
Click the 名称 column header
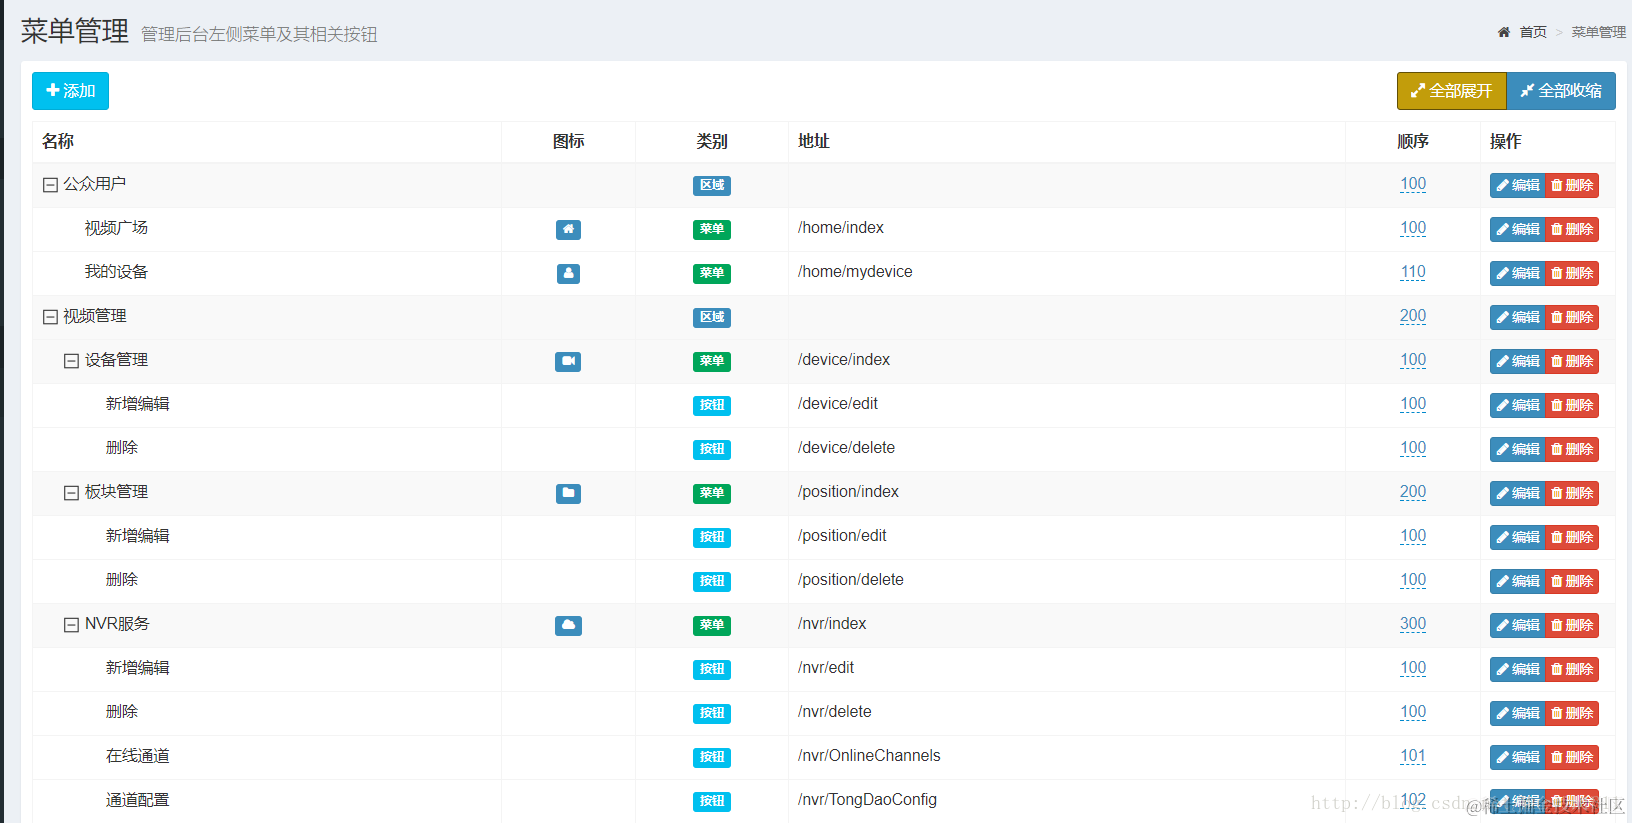click(58, 142)
